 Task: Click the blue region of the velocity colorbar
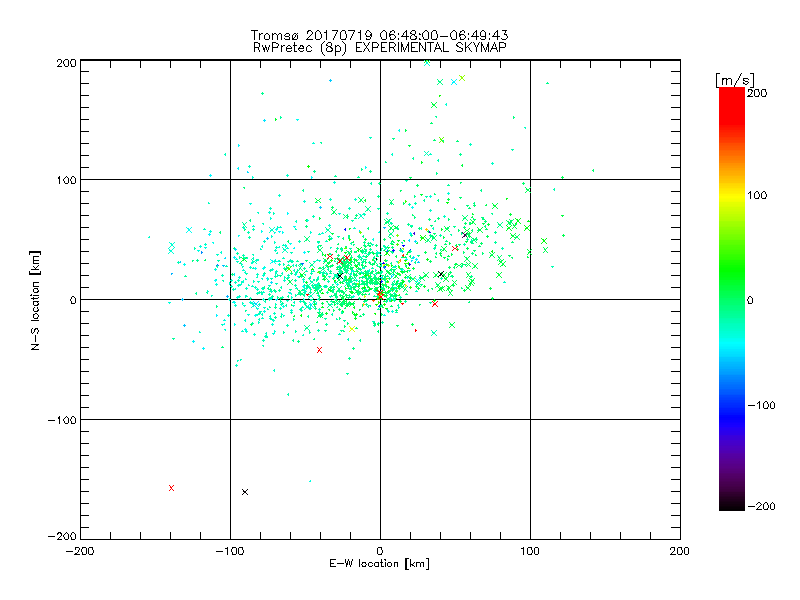coord(732,413)
